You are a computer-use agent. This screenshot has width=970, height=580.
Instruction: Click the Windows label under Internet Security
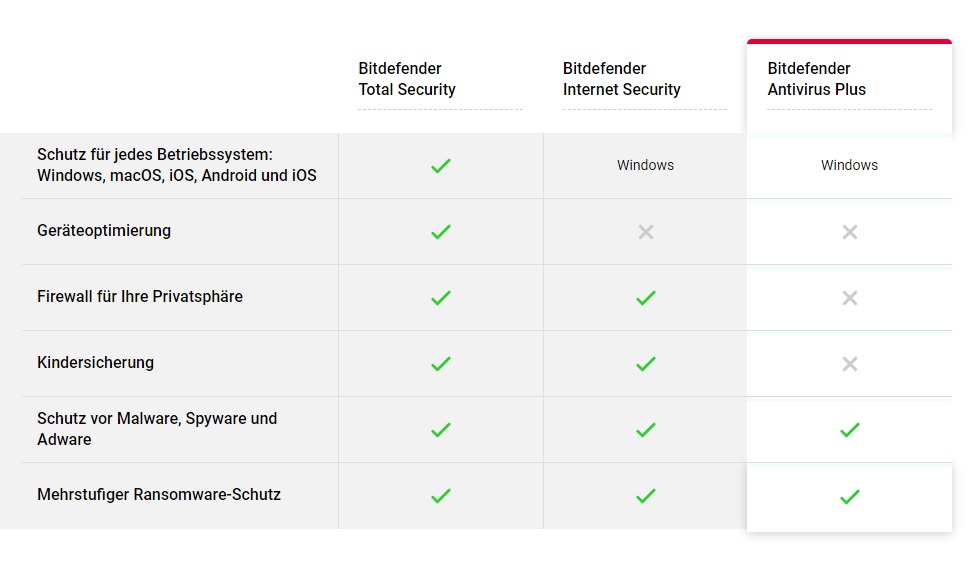(x=645, y=165)
